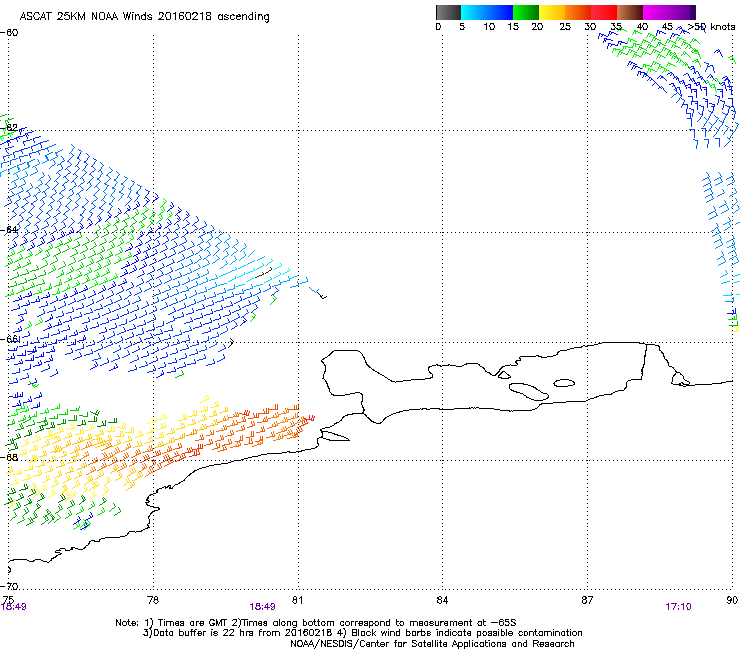Viewport: 740px width, 650px height.
Task: Click the '78' longitude label
Action: pos(153,600)
